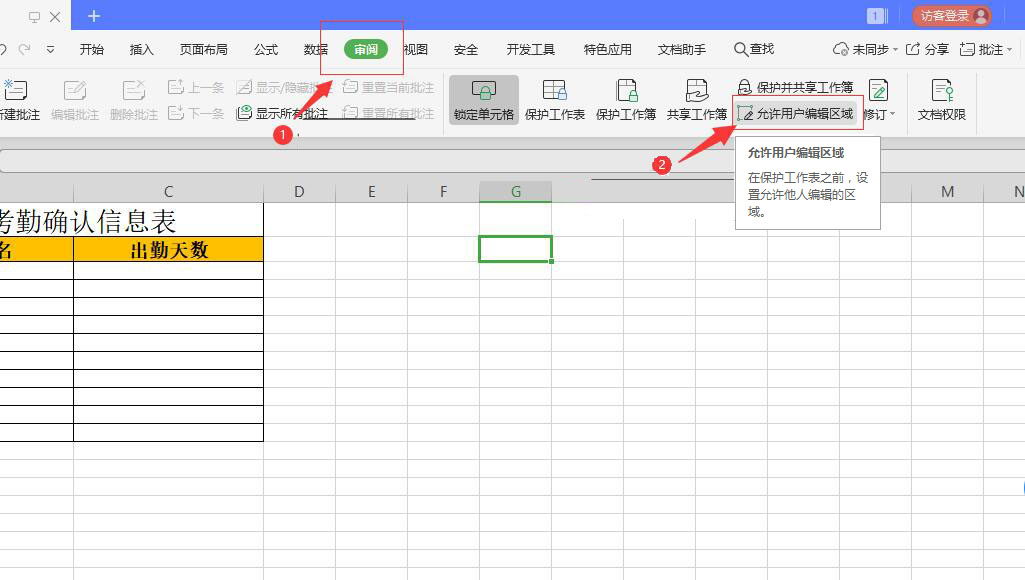Screen dimensions: 1025x580
Task: Click Protect Sheet (保护工作表) icon
Action: [554, 90]
